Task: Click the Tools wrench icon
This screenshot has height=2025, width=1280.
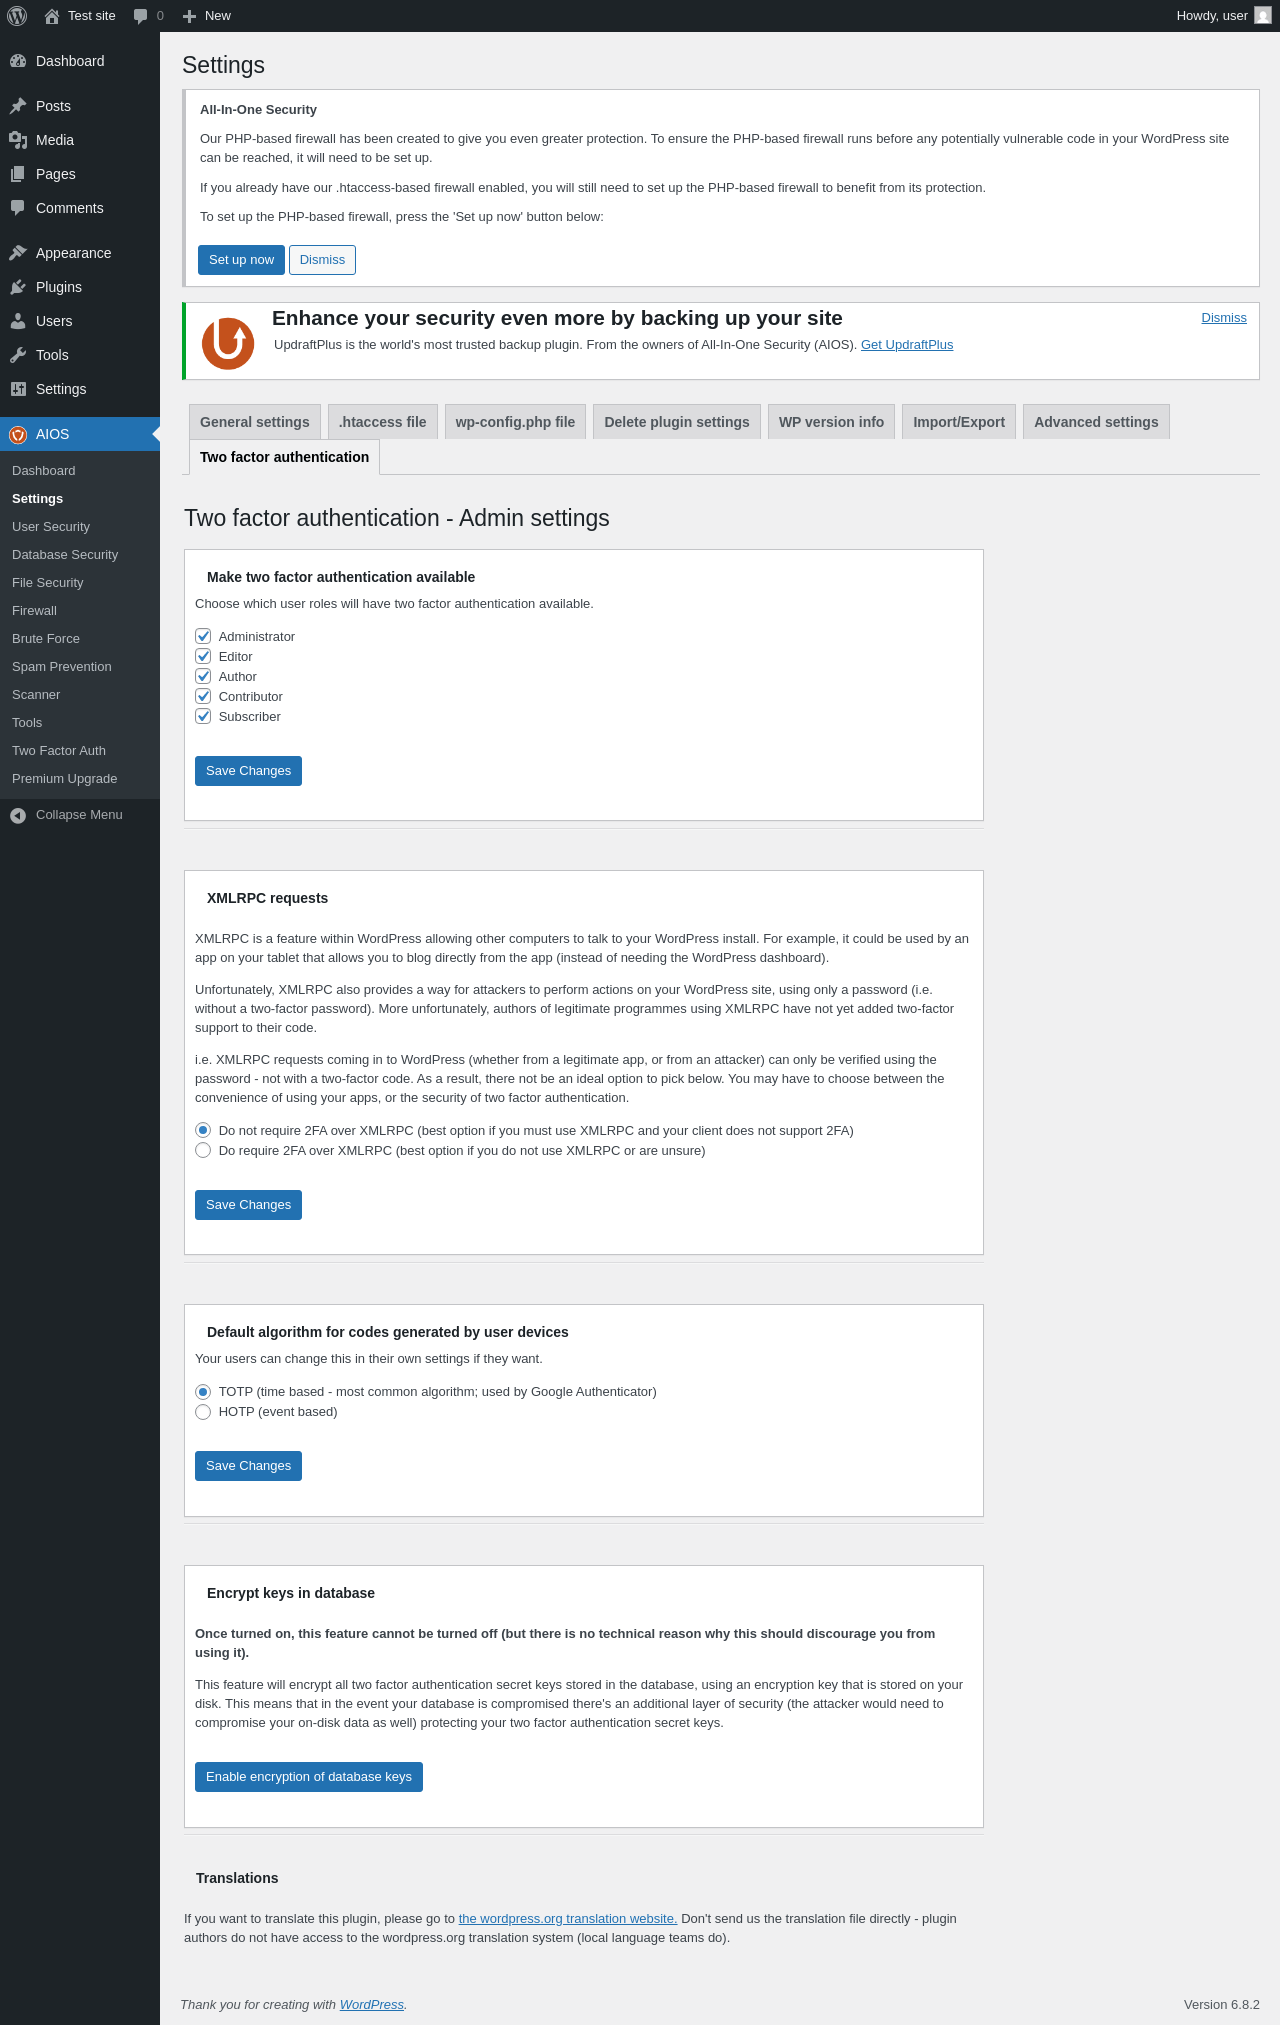Action: [18, 355]
